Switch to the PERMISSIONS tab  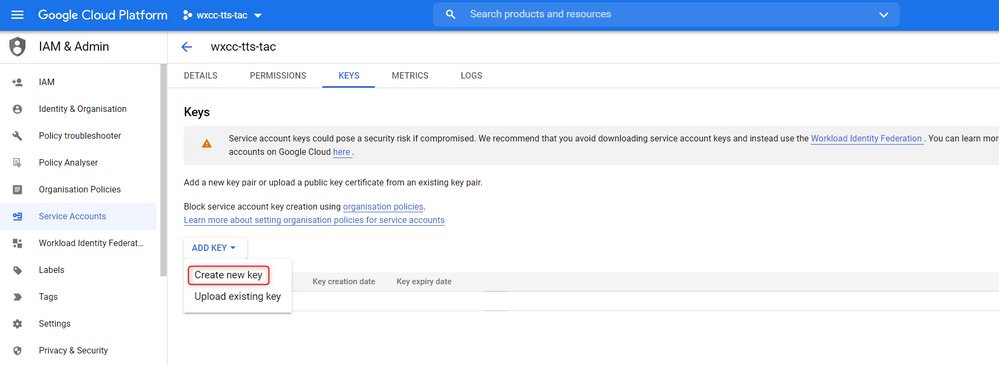(278, 75)
